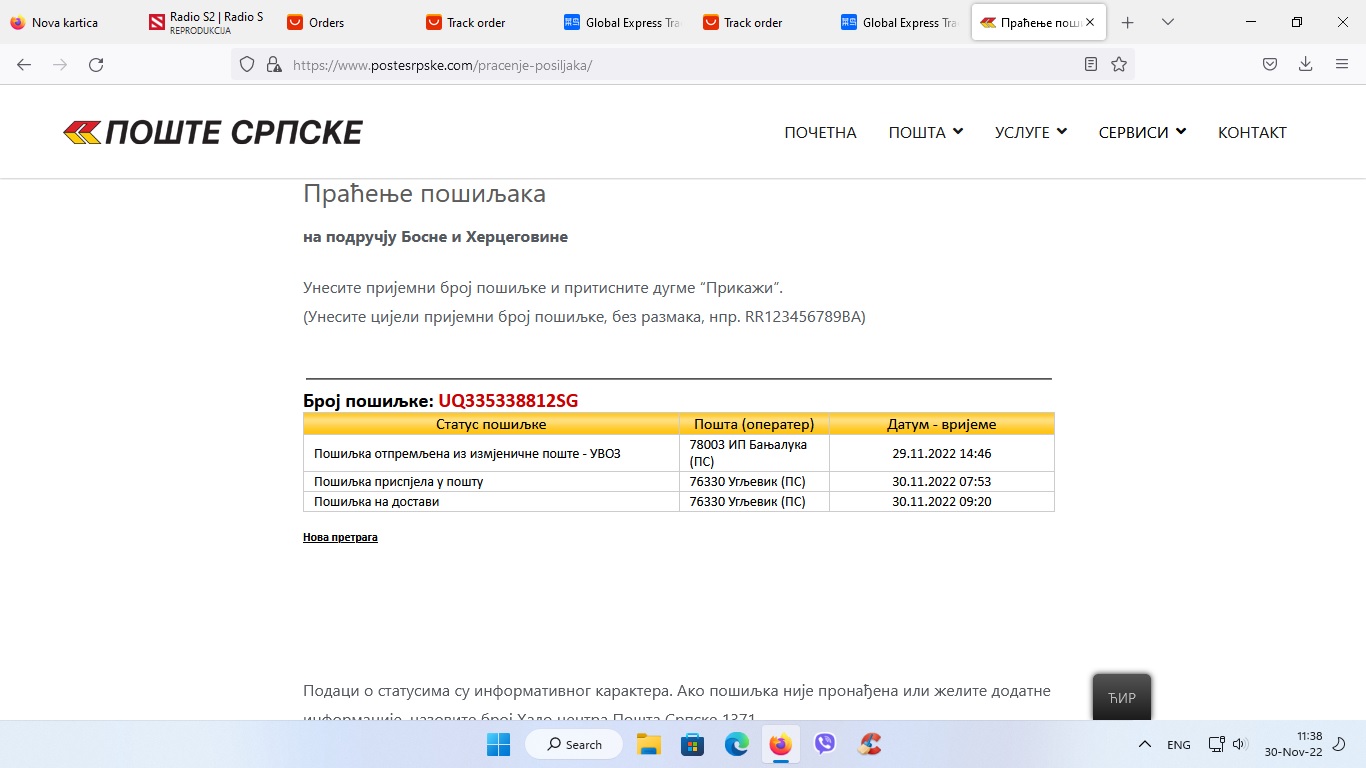1366x768 pixels.
Task: Click the Firefox taskbar icon
Action: (781, 744)
